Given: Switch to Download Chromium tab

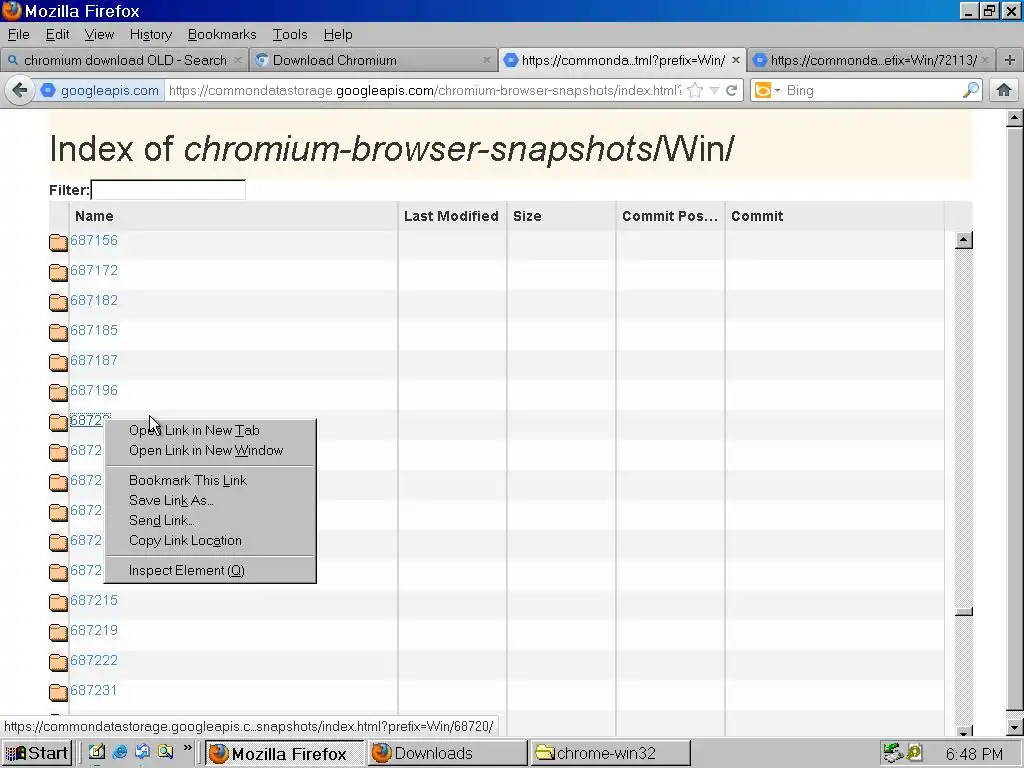Looking at the screenshot, I should click(374, 60).
